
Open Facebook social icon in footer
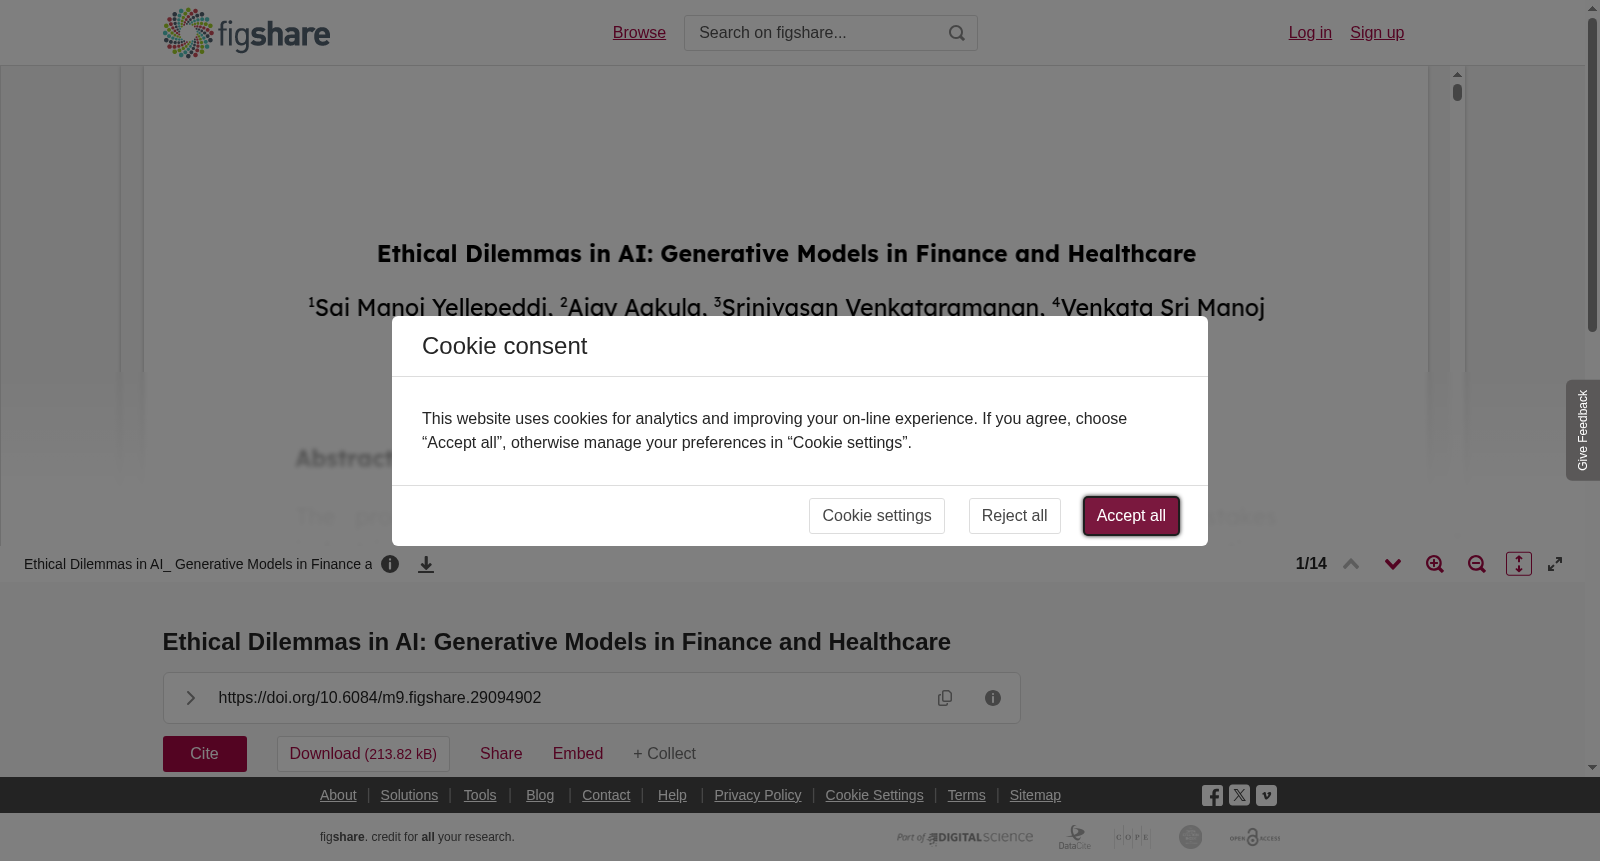1212,796
